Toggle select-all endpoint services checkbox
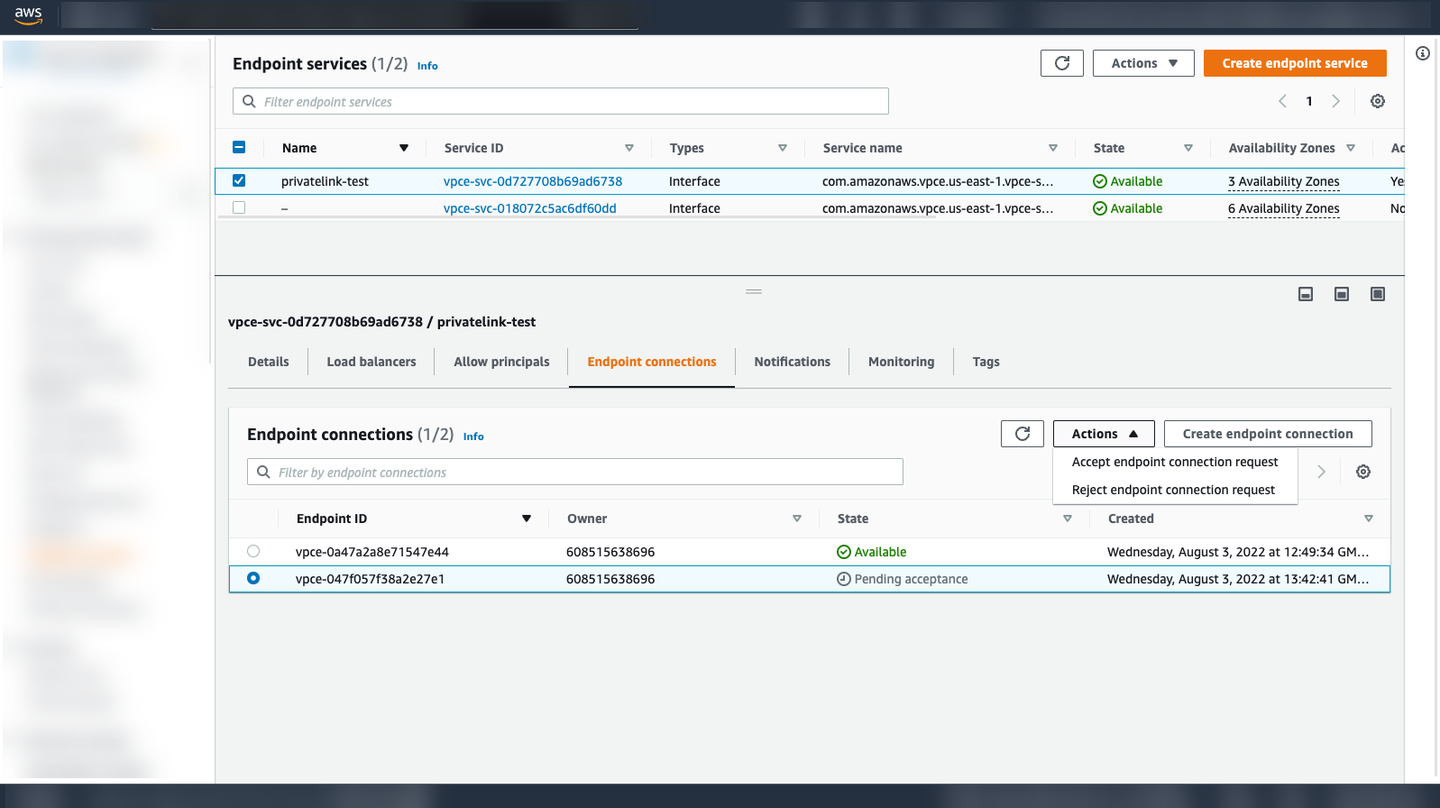1440x808 pixels. coord(239,147)
